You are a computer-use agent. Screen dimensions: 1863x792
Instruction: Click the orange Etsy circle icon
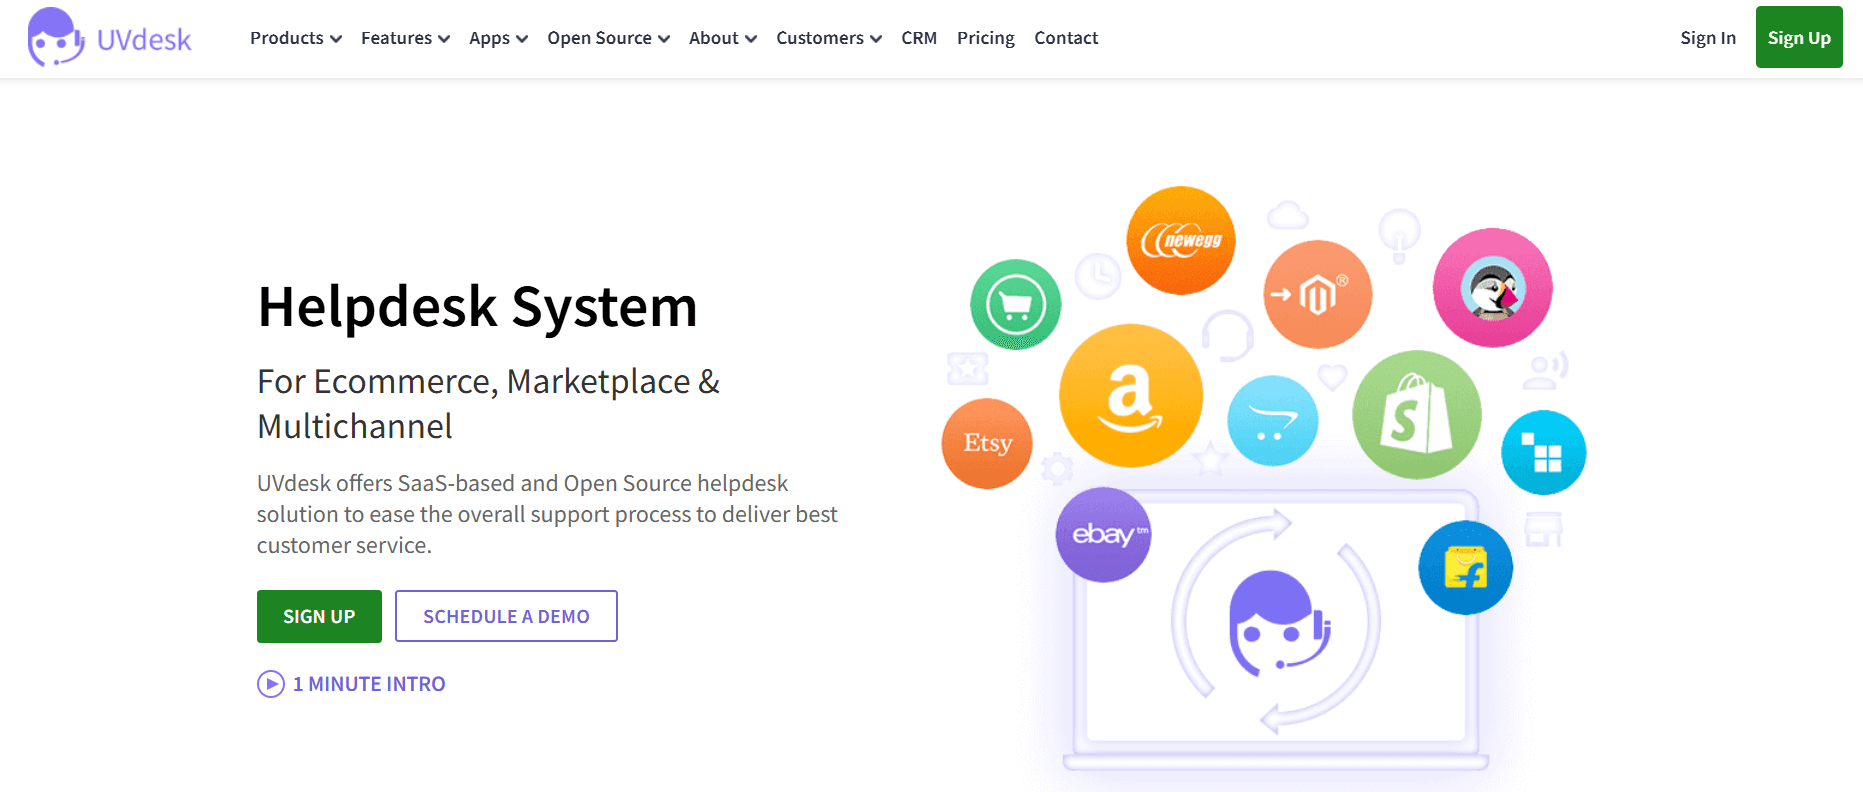coord(987,443)
